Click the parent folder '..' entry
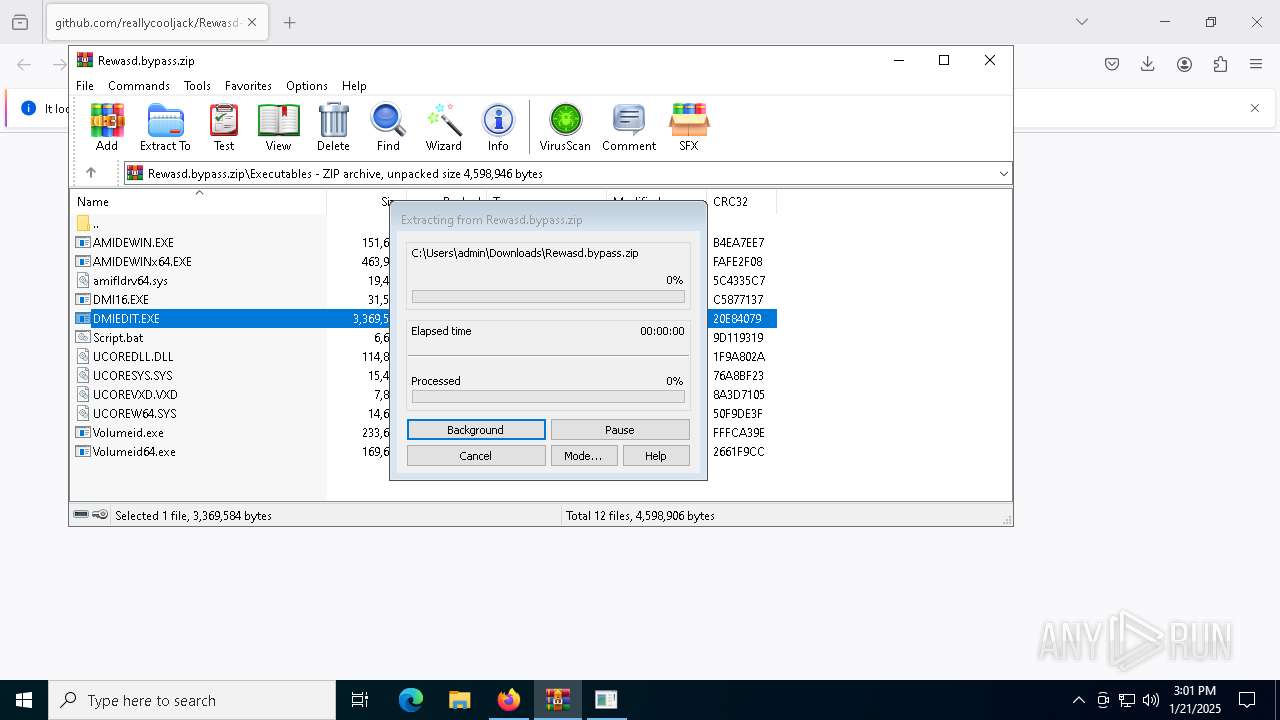The height and width of the screenshot is (720, 1280). [88, 224]
